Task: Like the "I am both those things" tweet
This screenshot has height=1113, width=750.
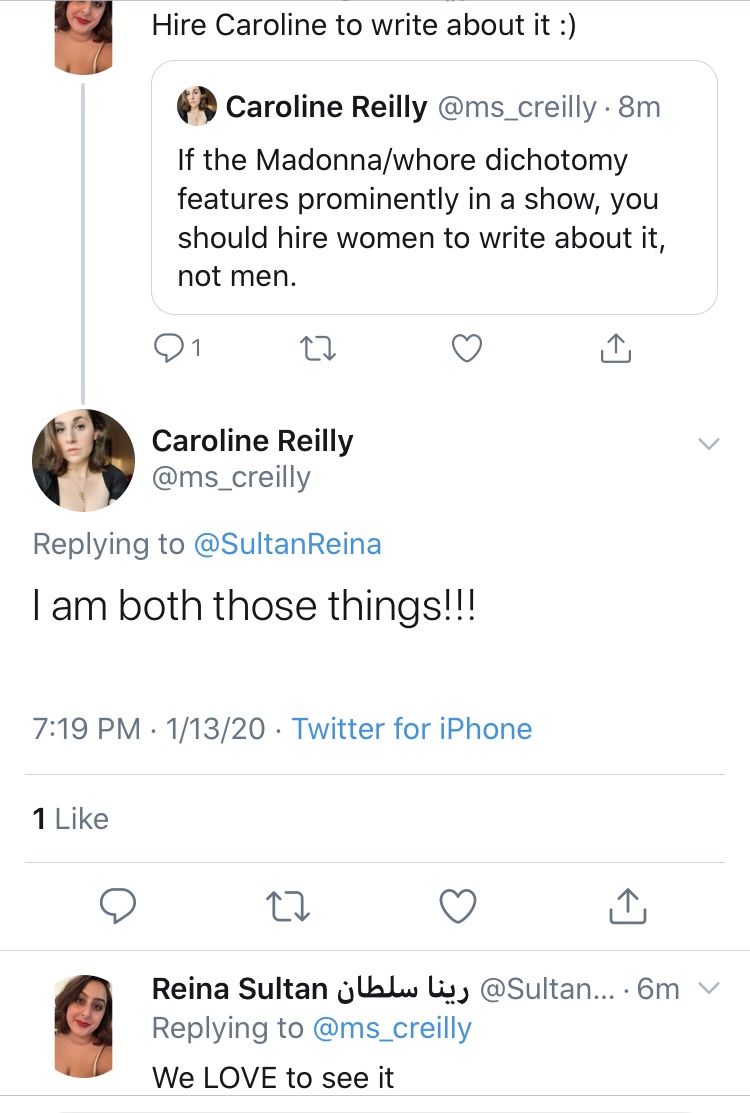Action: click(458, 906)
